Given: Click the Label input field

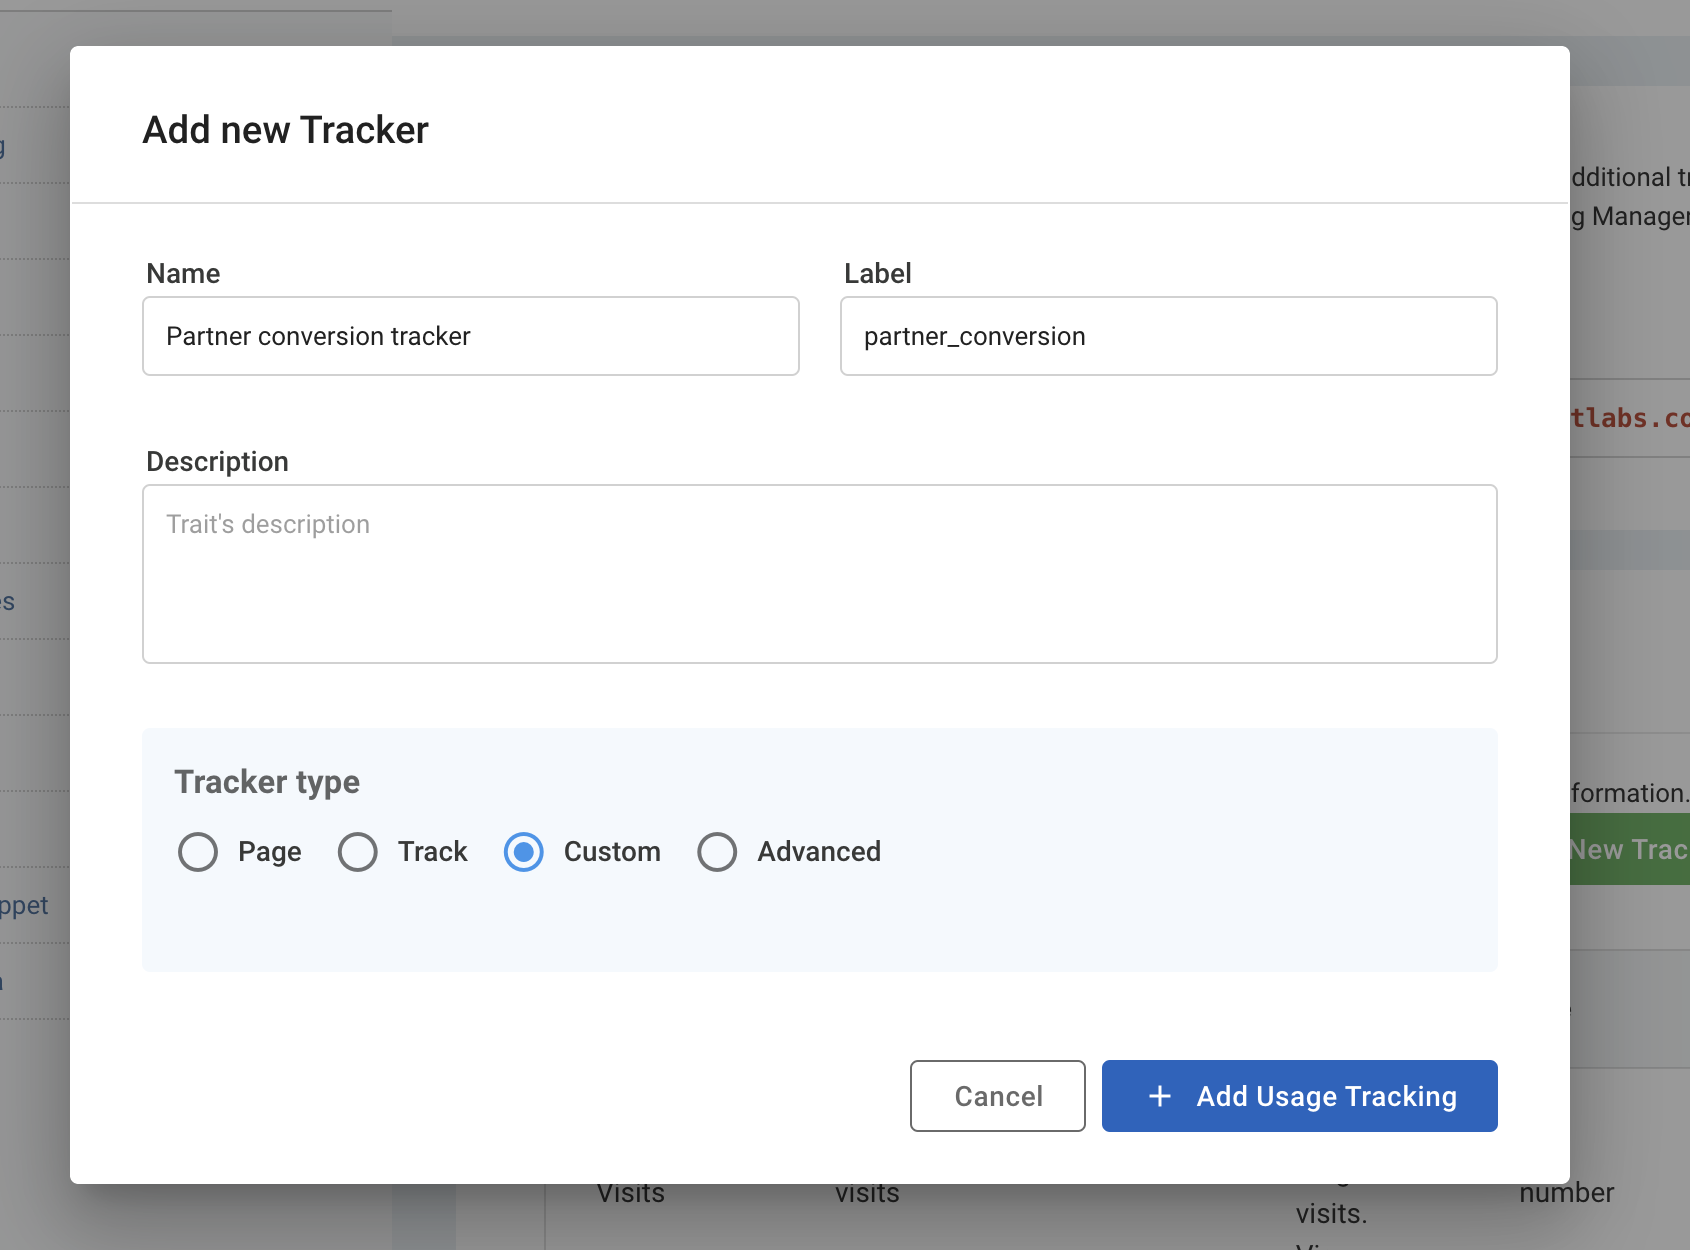Looking at the screenshot, I should [x=1169, y=336].
